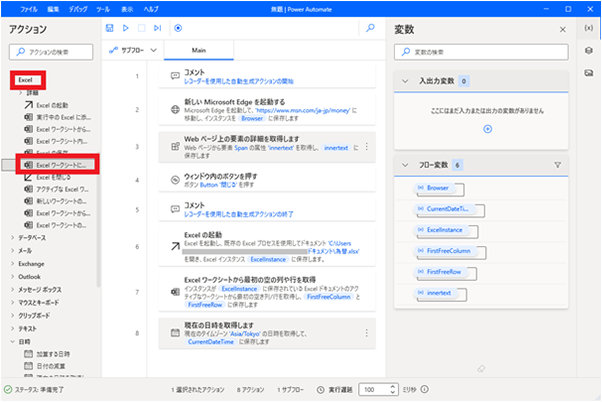Viewport: 602px width, 402px height.
Task: Click the eraser icon below flow variables
Action: point(481,369)
